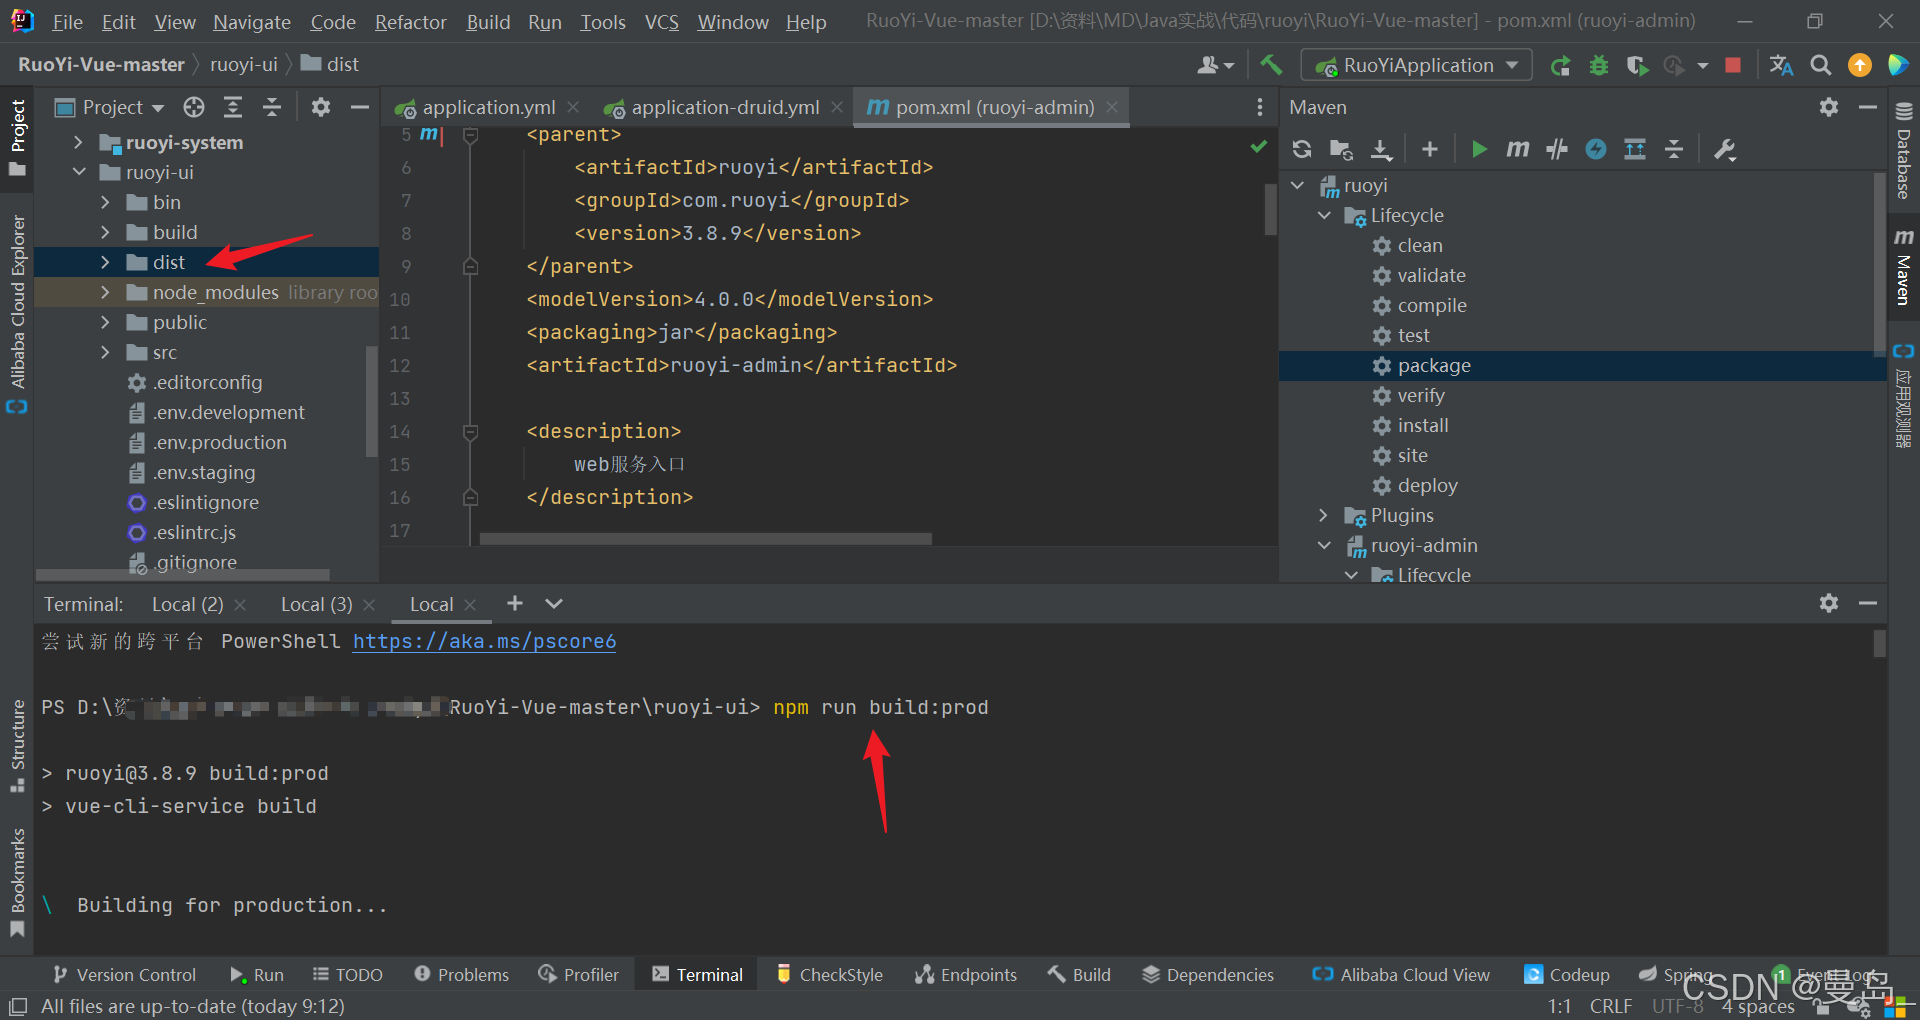The height and width of the screenshot is (1020, 1920).
Task: Click the Build Project hammer icon
Action: [x=1271, y=65]
